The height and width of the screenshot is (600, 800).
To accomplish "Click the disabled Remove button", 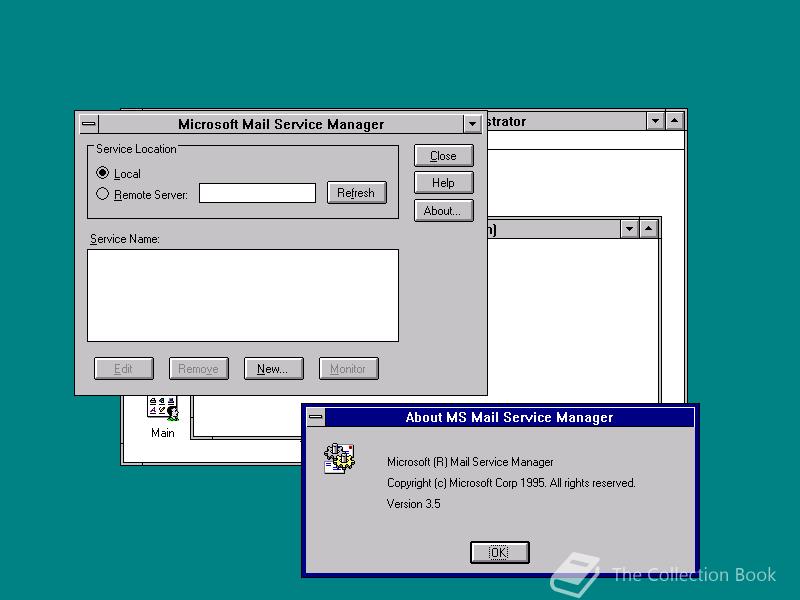I will [198, 368].
